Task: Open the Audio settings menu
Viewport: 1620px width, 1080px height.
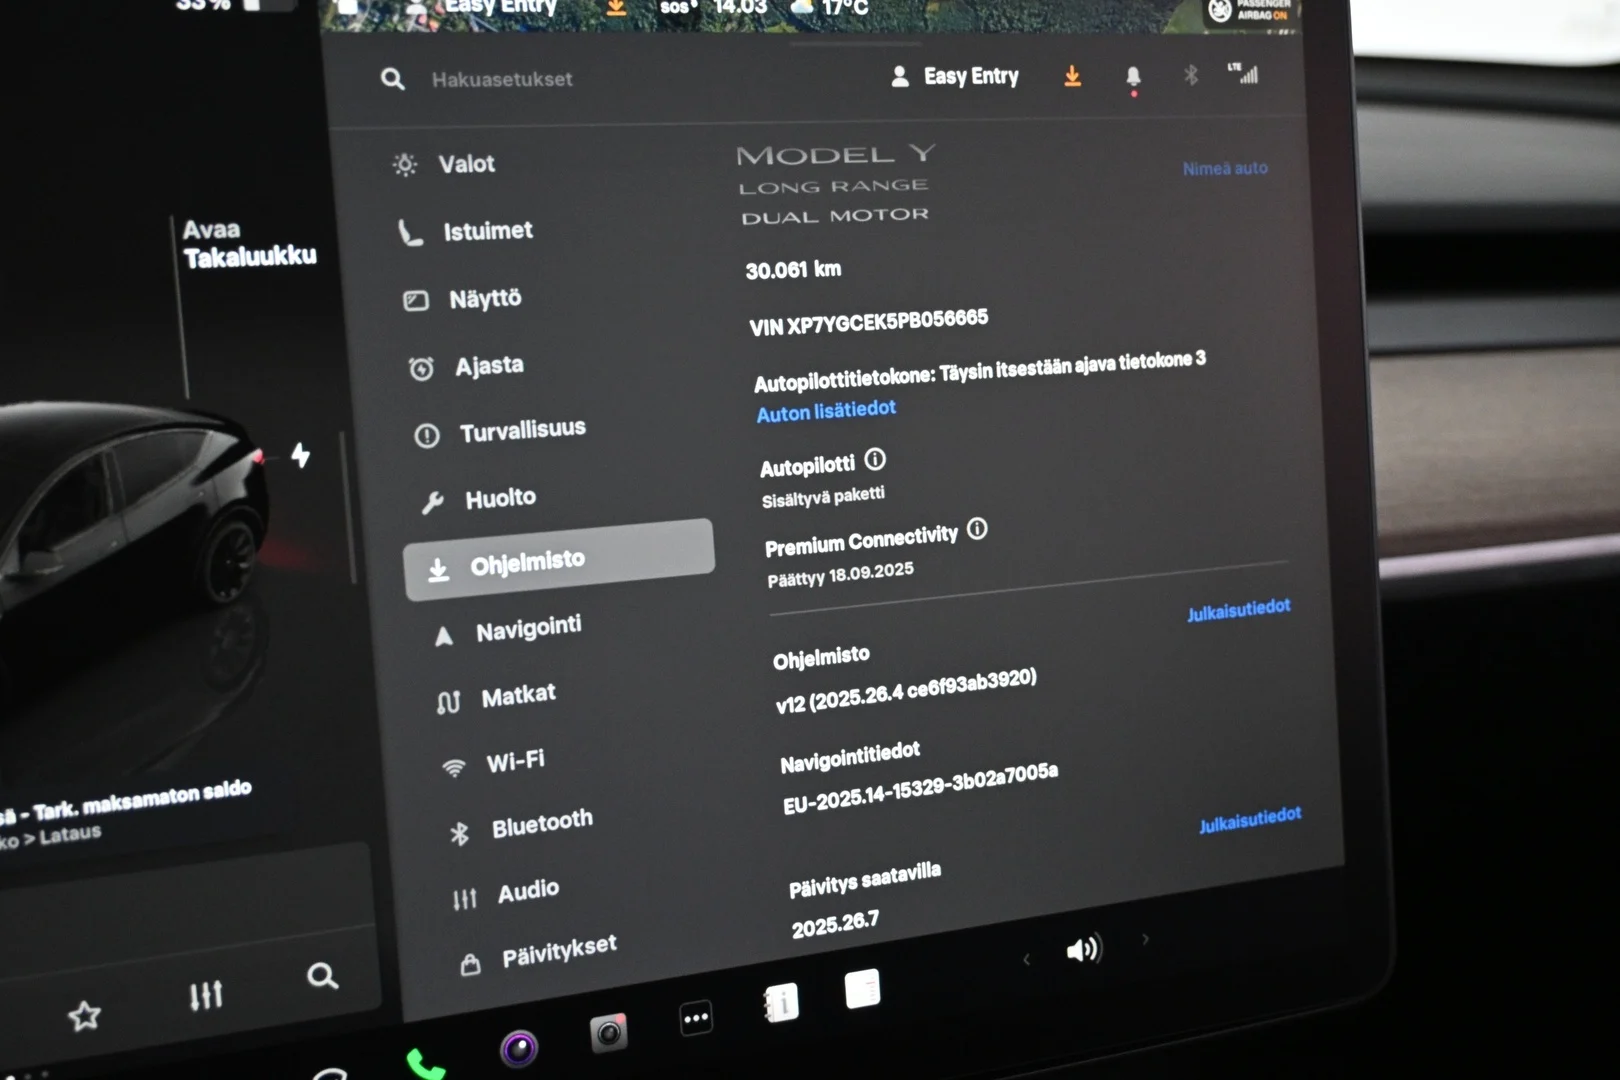Action: click(x=505, y=893)
